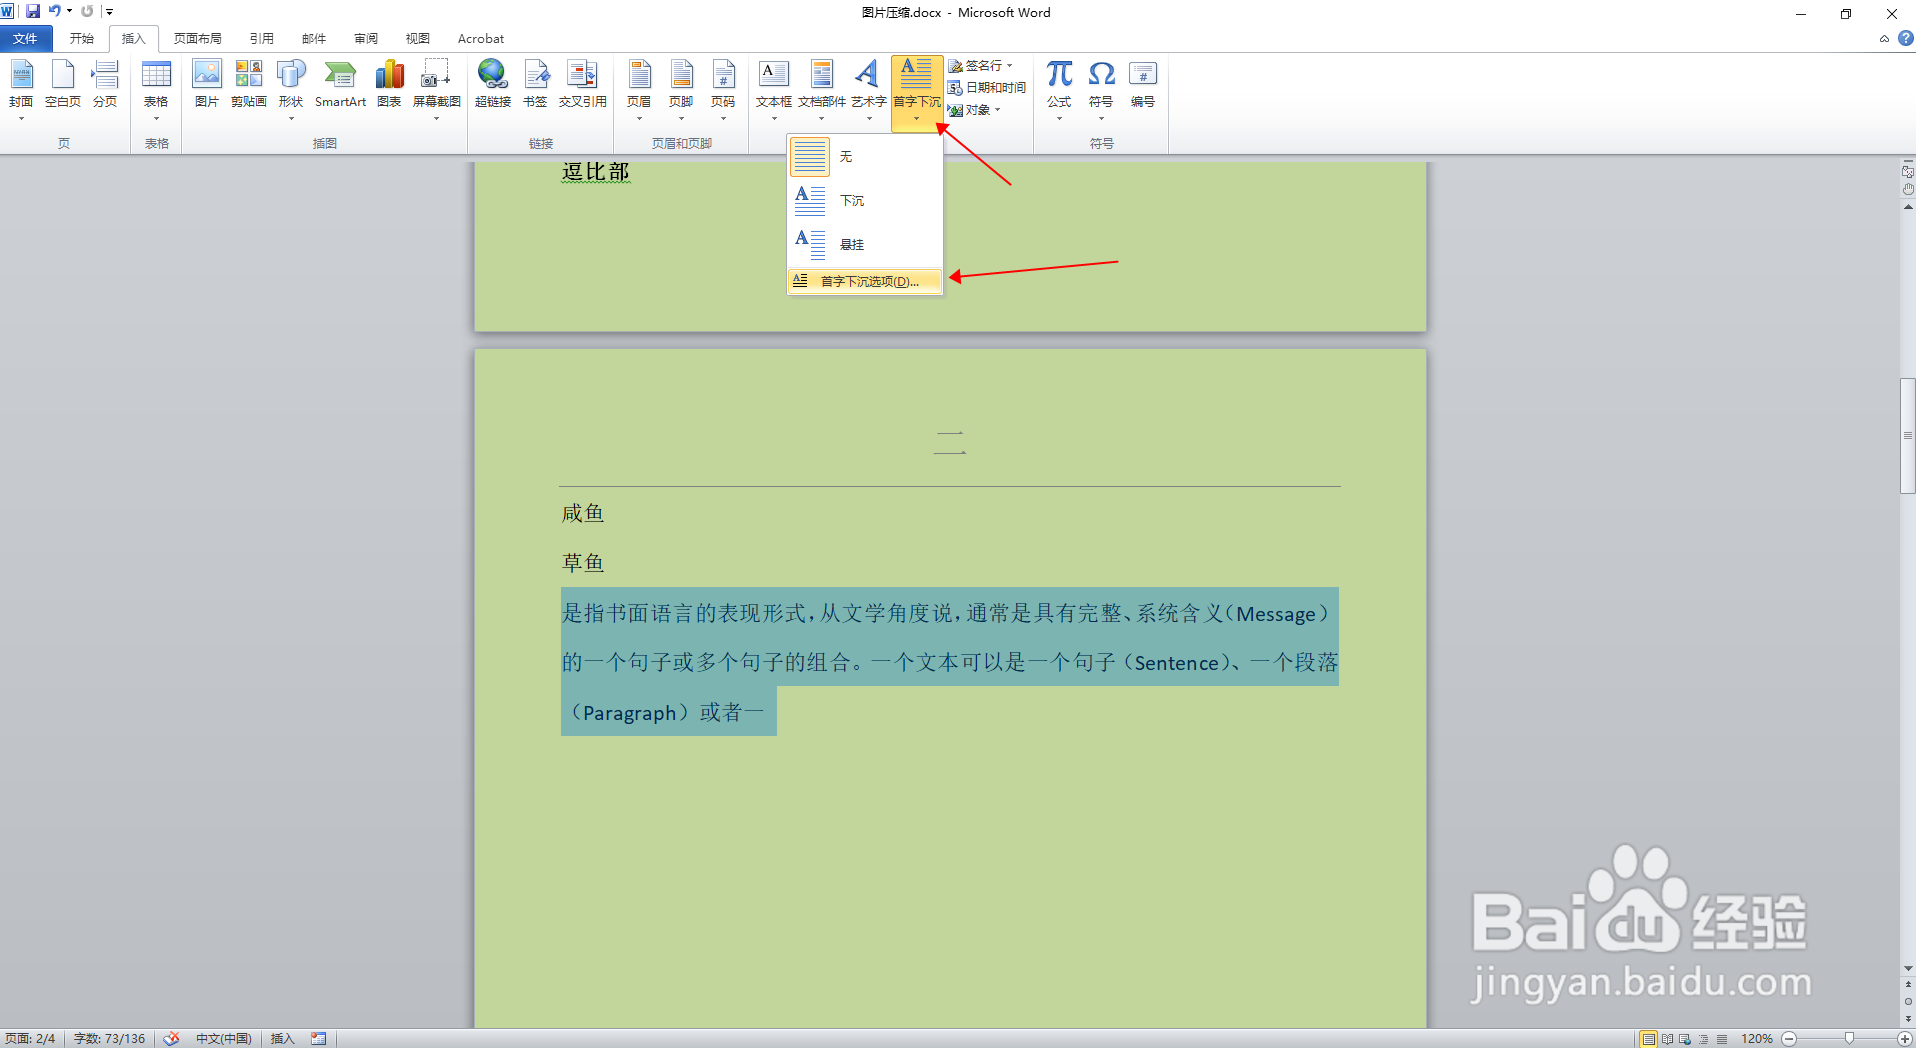The width and height of the screenshot is (1916, 1048).
Task: Switch to Full Screen Reading view
Action: point(1667,1039)
